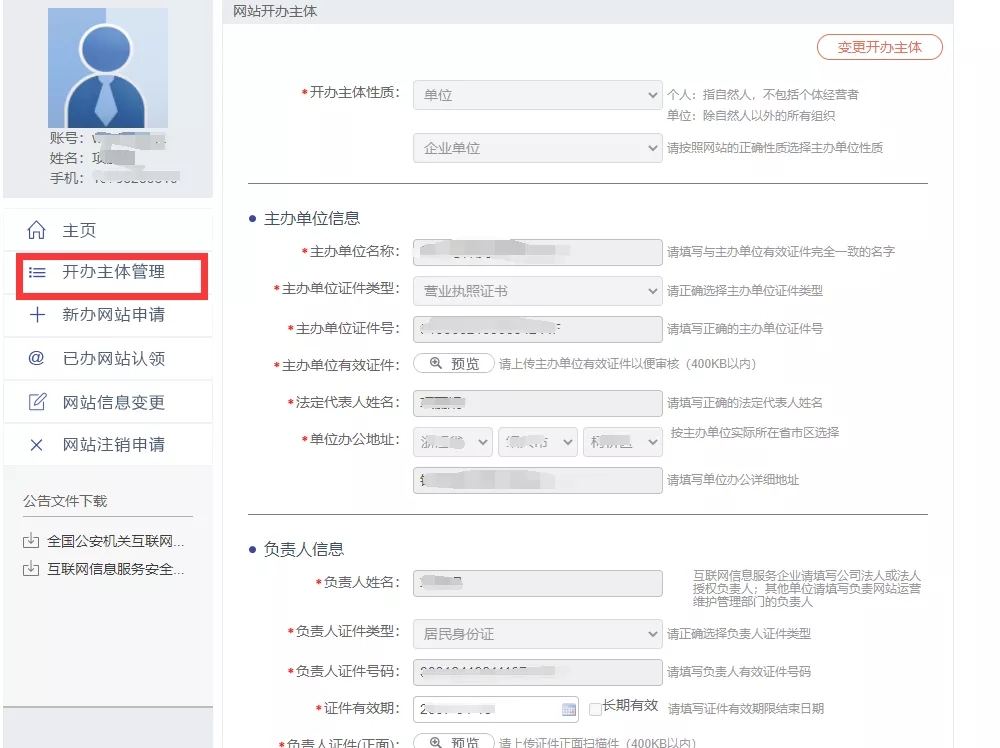The image size is (1000, 748).
Task: Click the home icon beside 主页
Action: 37,231
